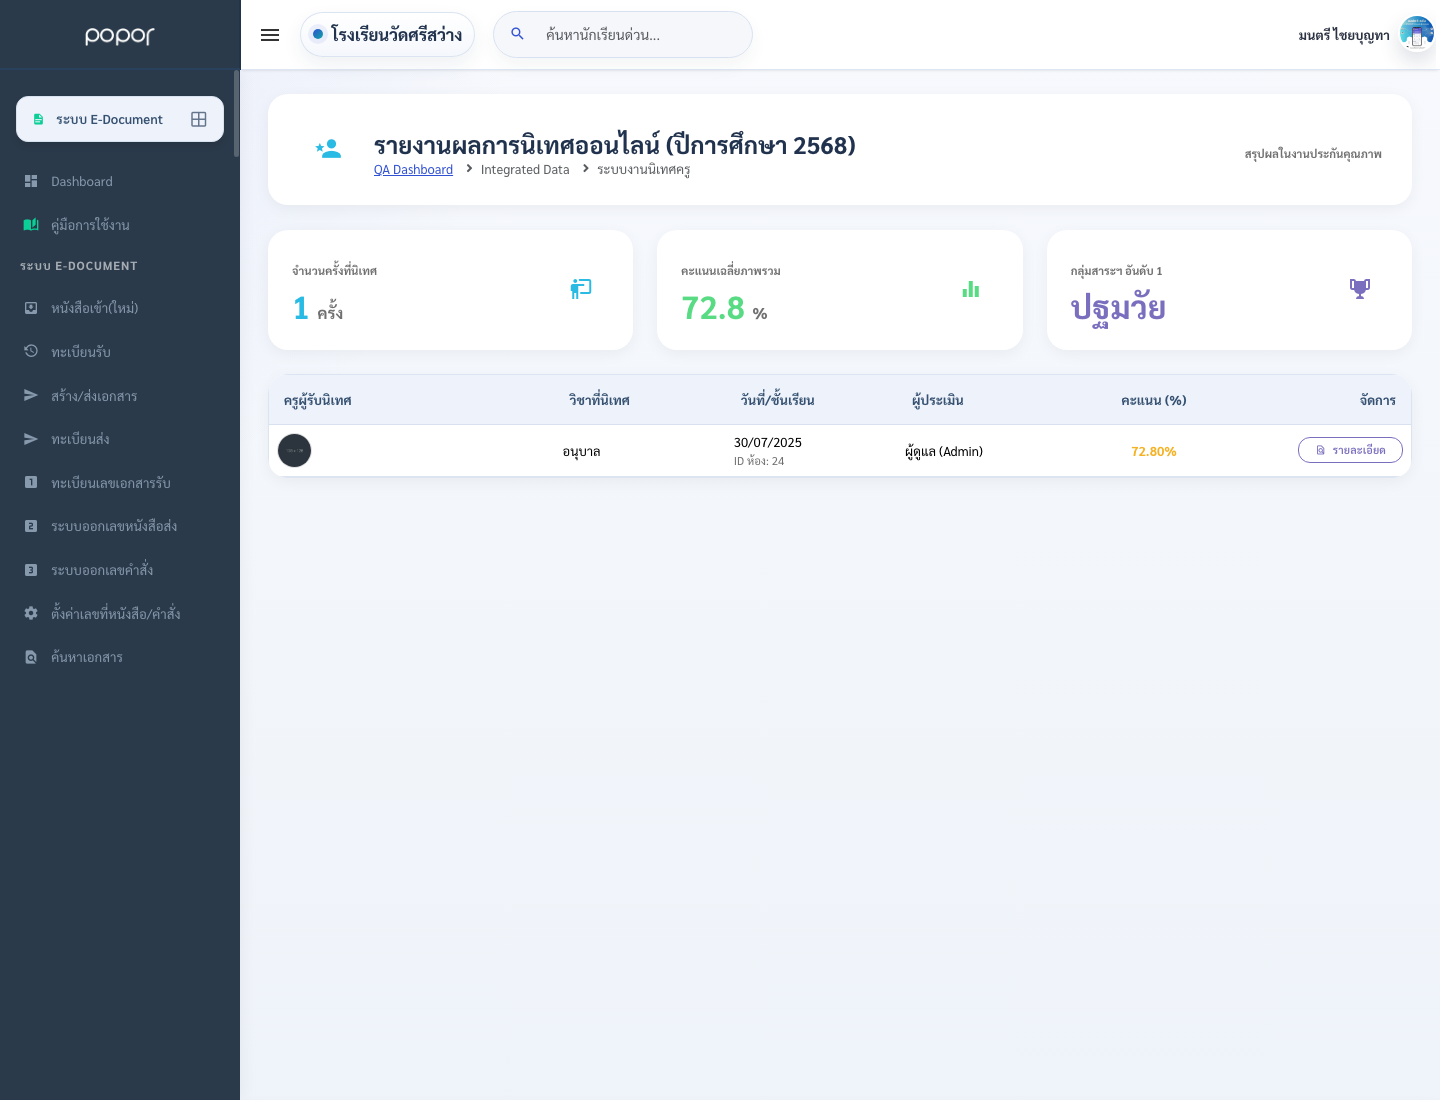Follow the QA Dashboard breadcrumb link
This screenshot has height=1100, width=1440.
point(413,170)
